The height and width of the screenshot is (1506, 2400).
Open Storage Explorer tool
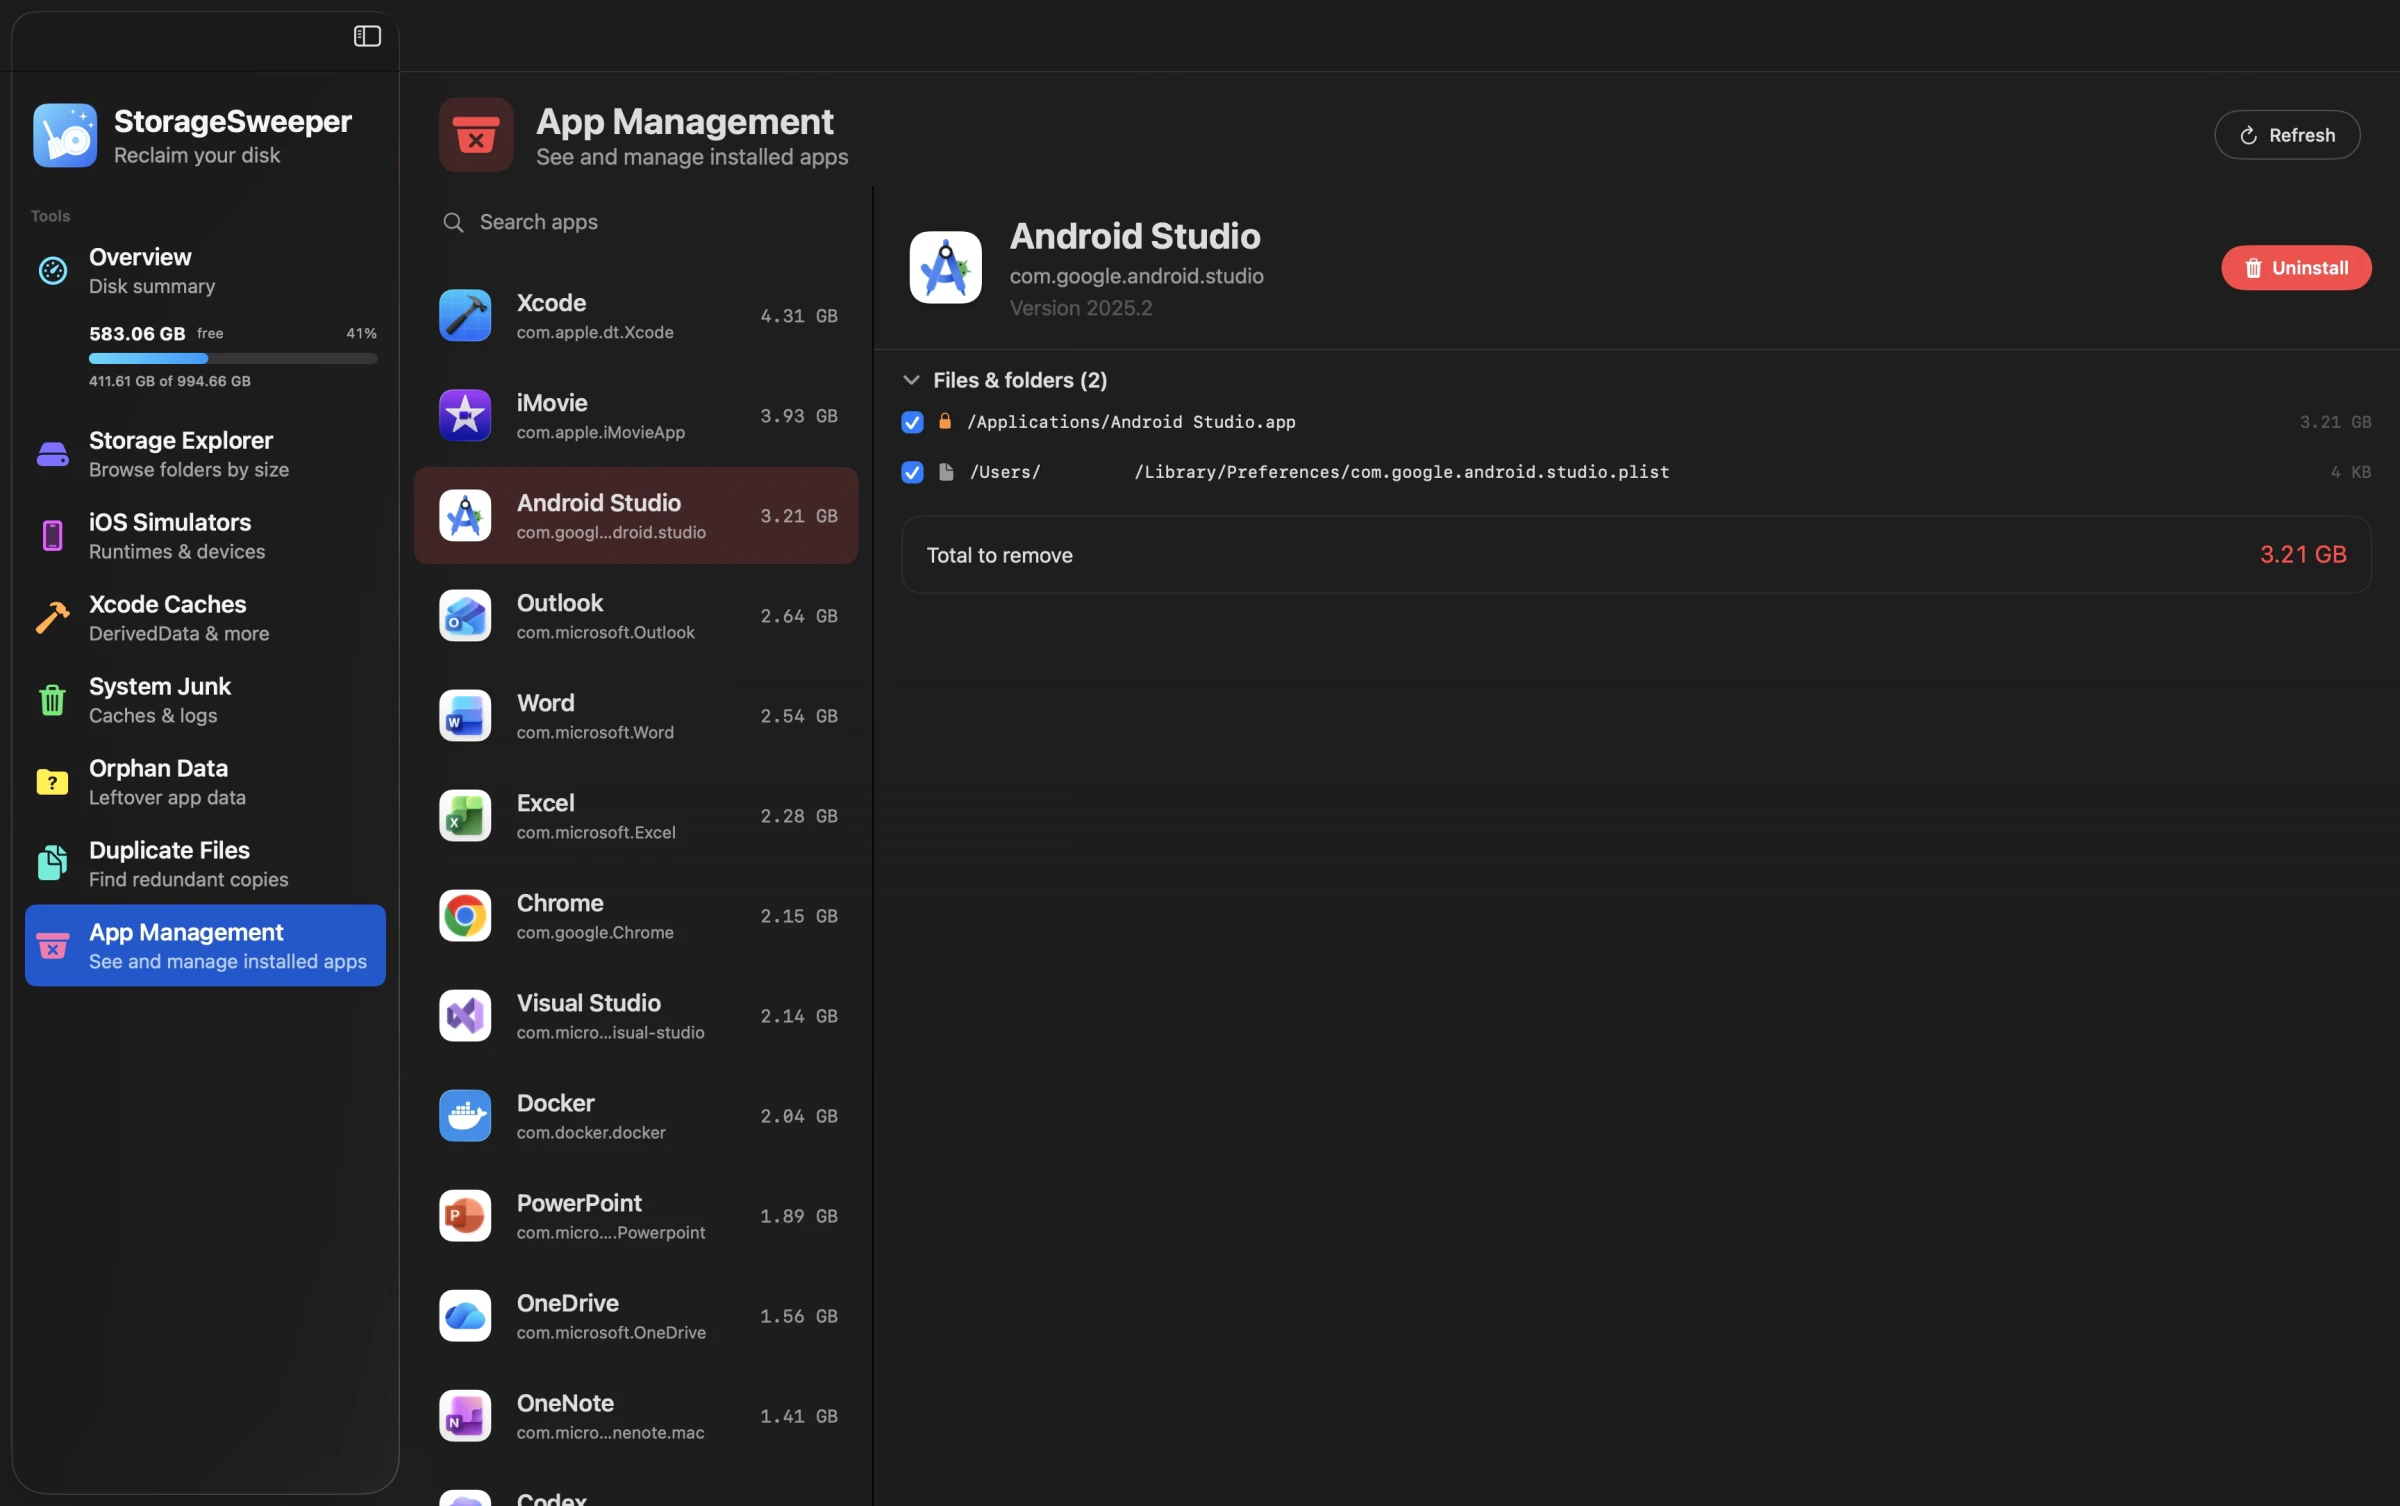click(206, 454)
